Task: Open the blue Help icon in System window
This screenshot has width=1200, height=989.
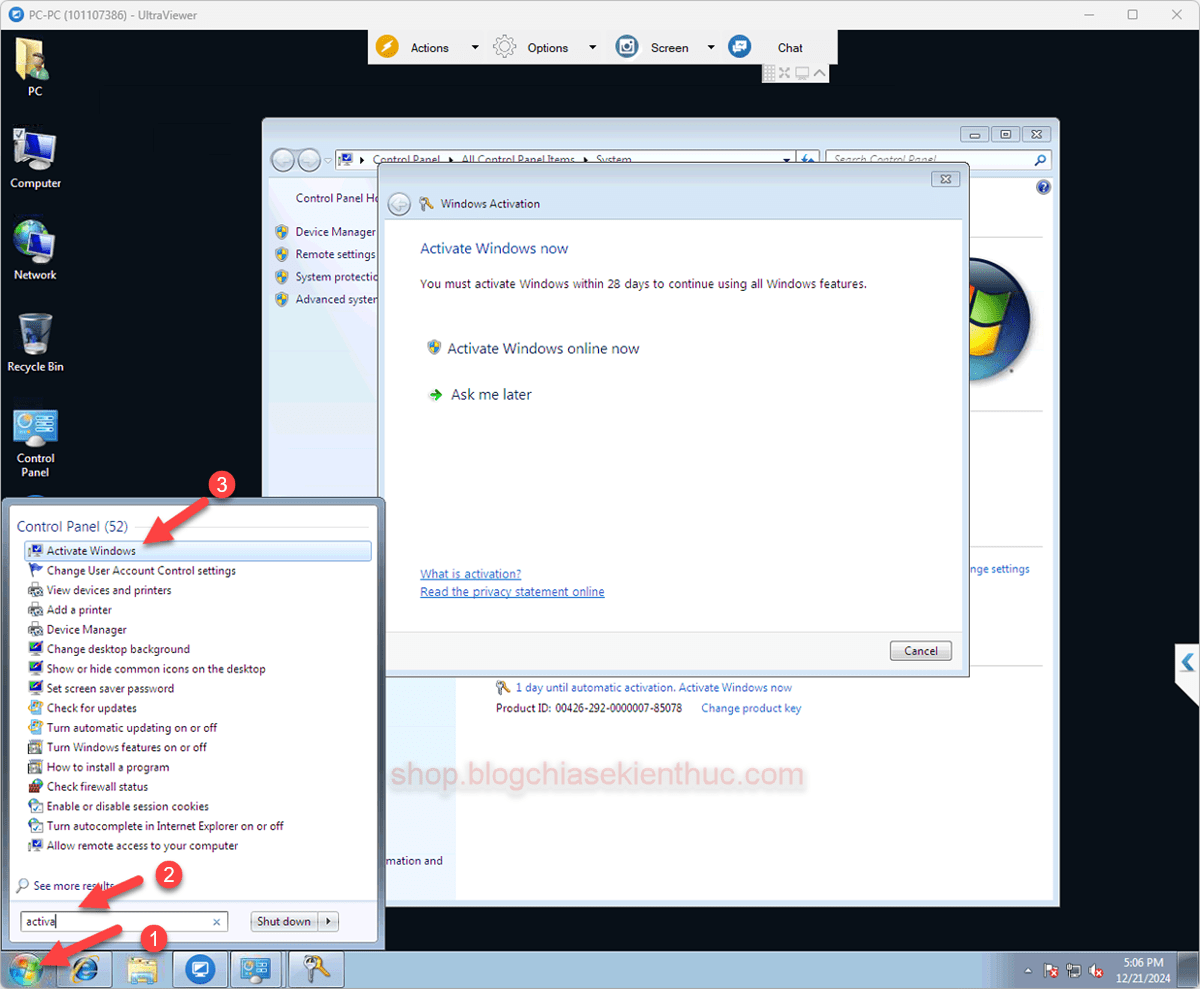Action: (x=1044, y=187)
